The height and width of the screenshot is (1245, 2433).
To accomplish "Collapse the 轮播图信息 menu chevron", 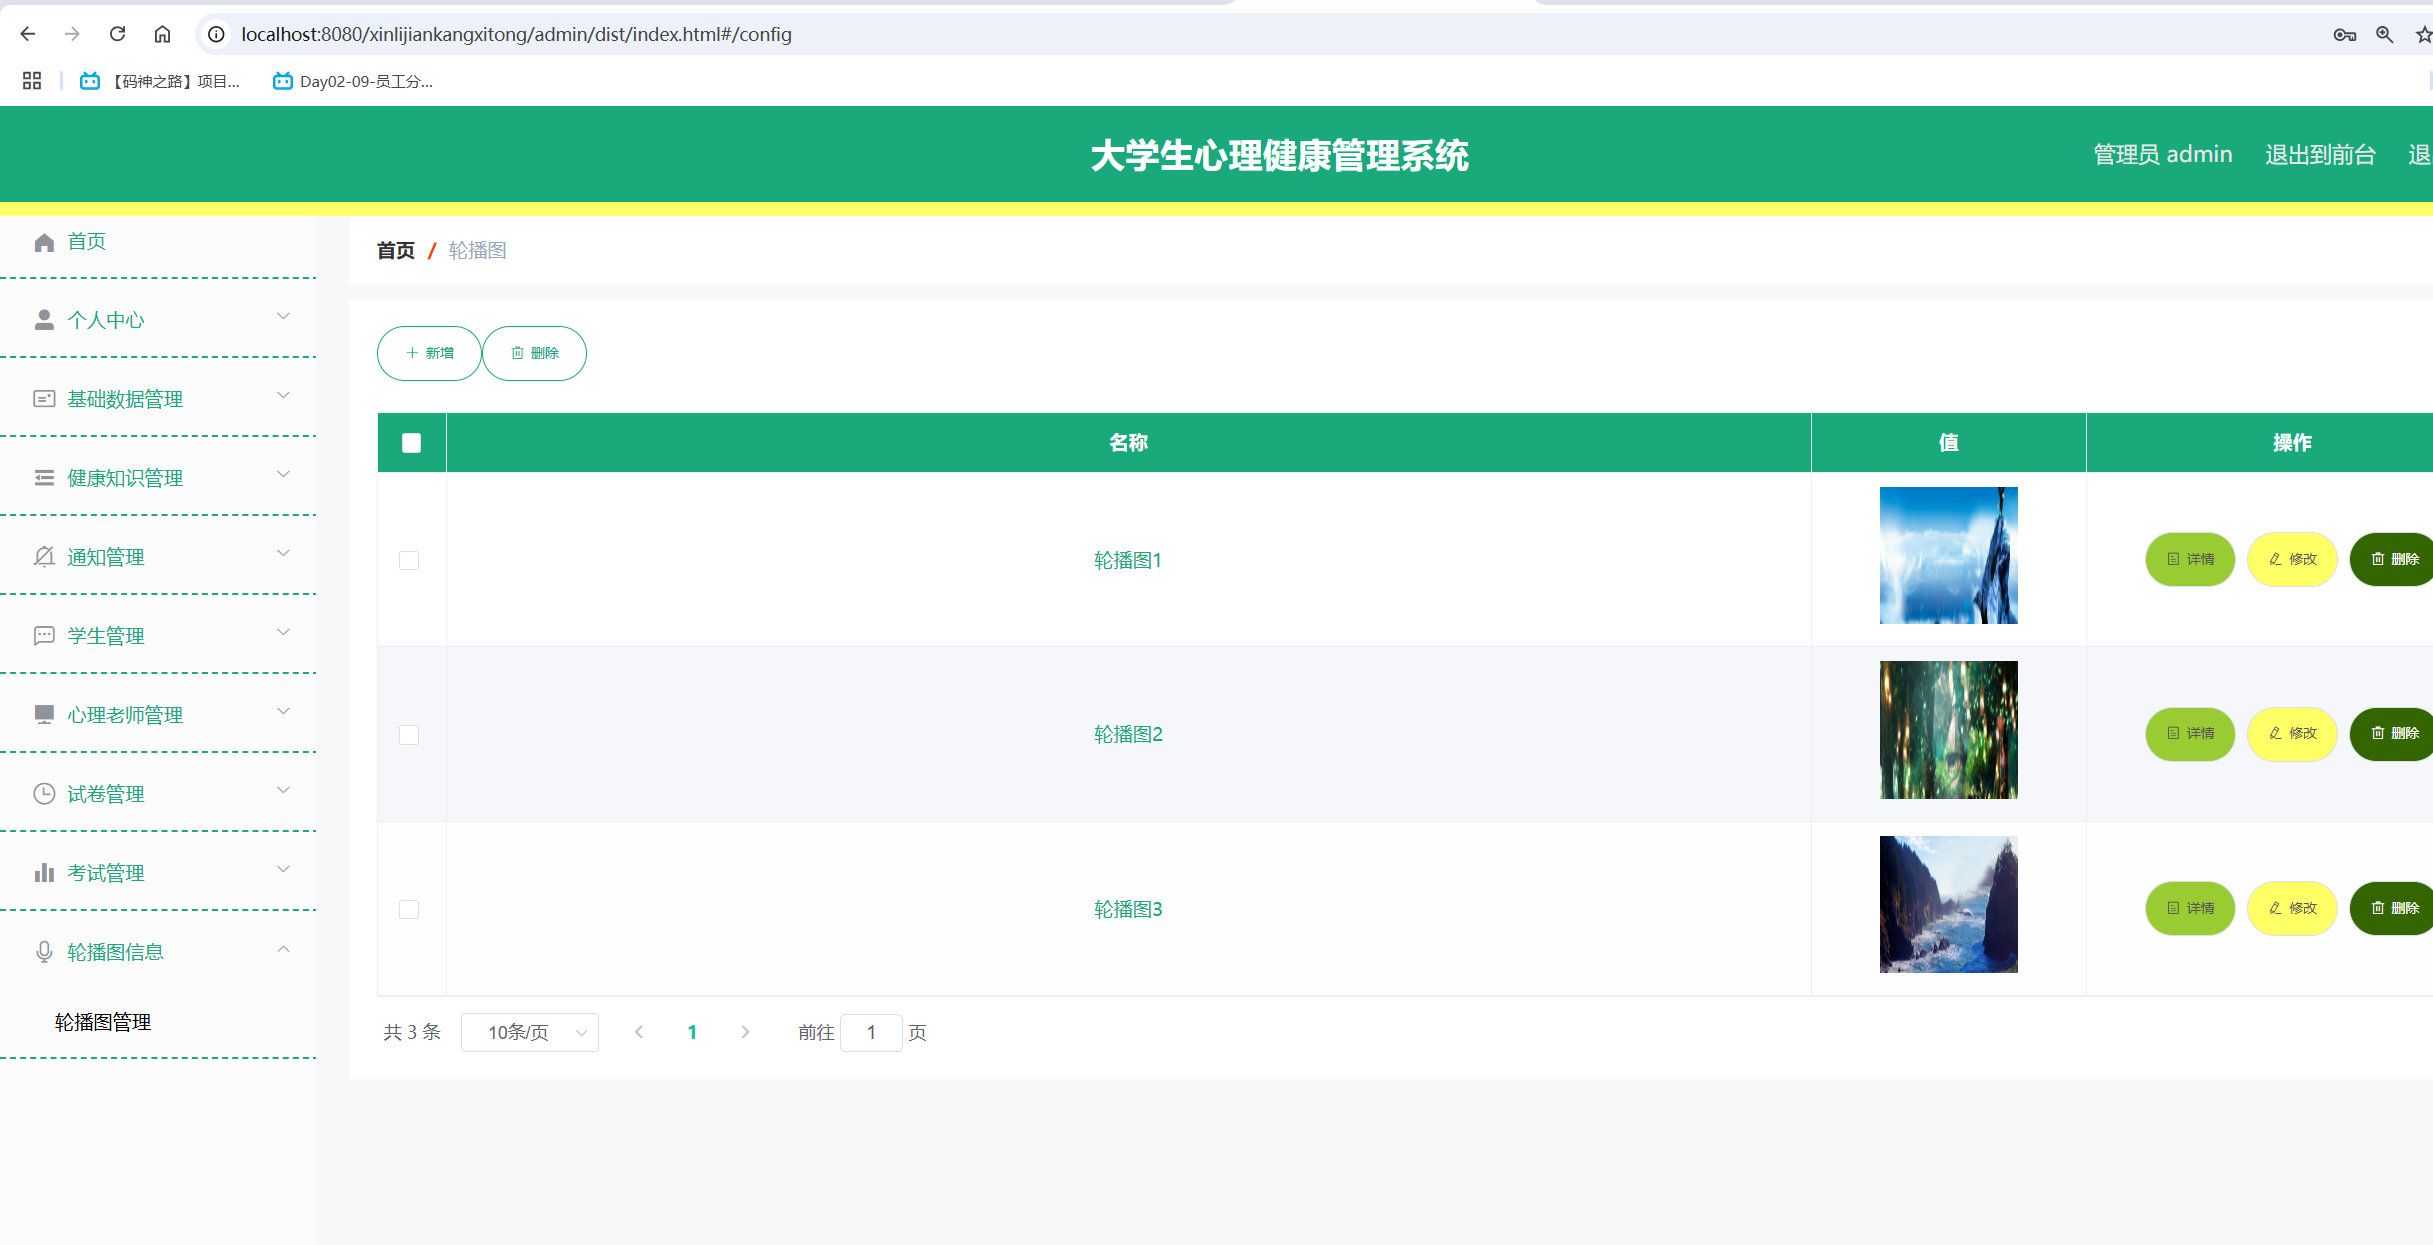I will pos(283,949).
